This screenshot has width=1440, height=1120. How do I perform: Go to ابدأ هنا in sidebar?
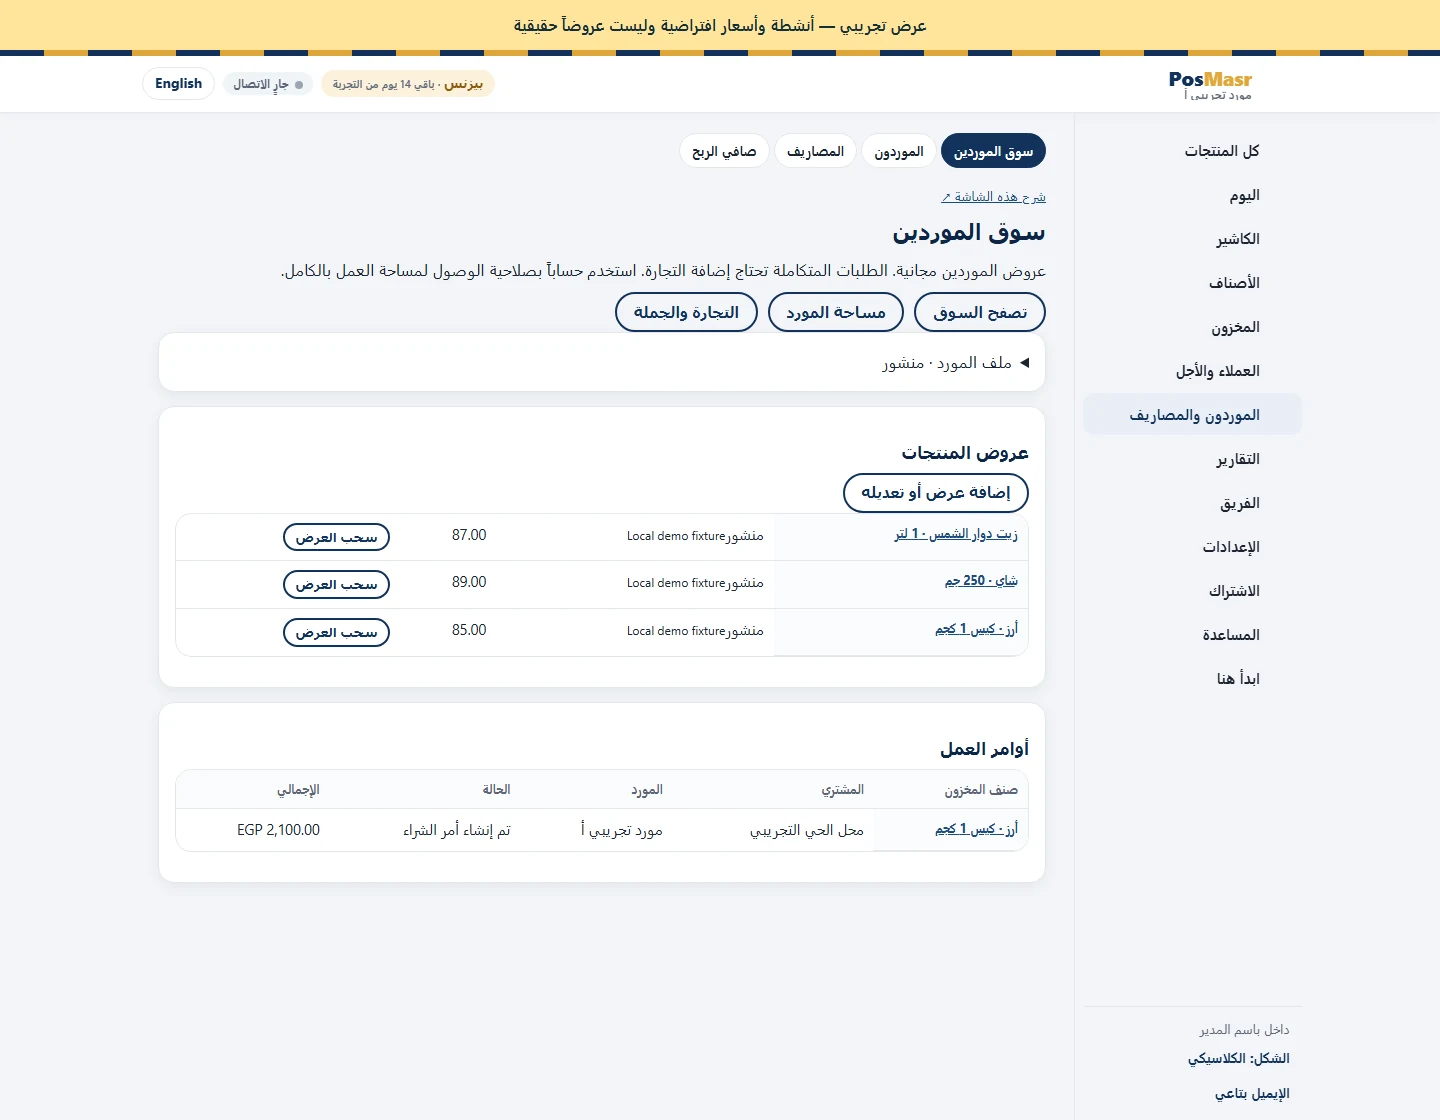pos(1192,679)
